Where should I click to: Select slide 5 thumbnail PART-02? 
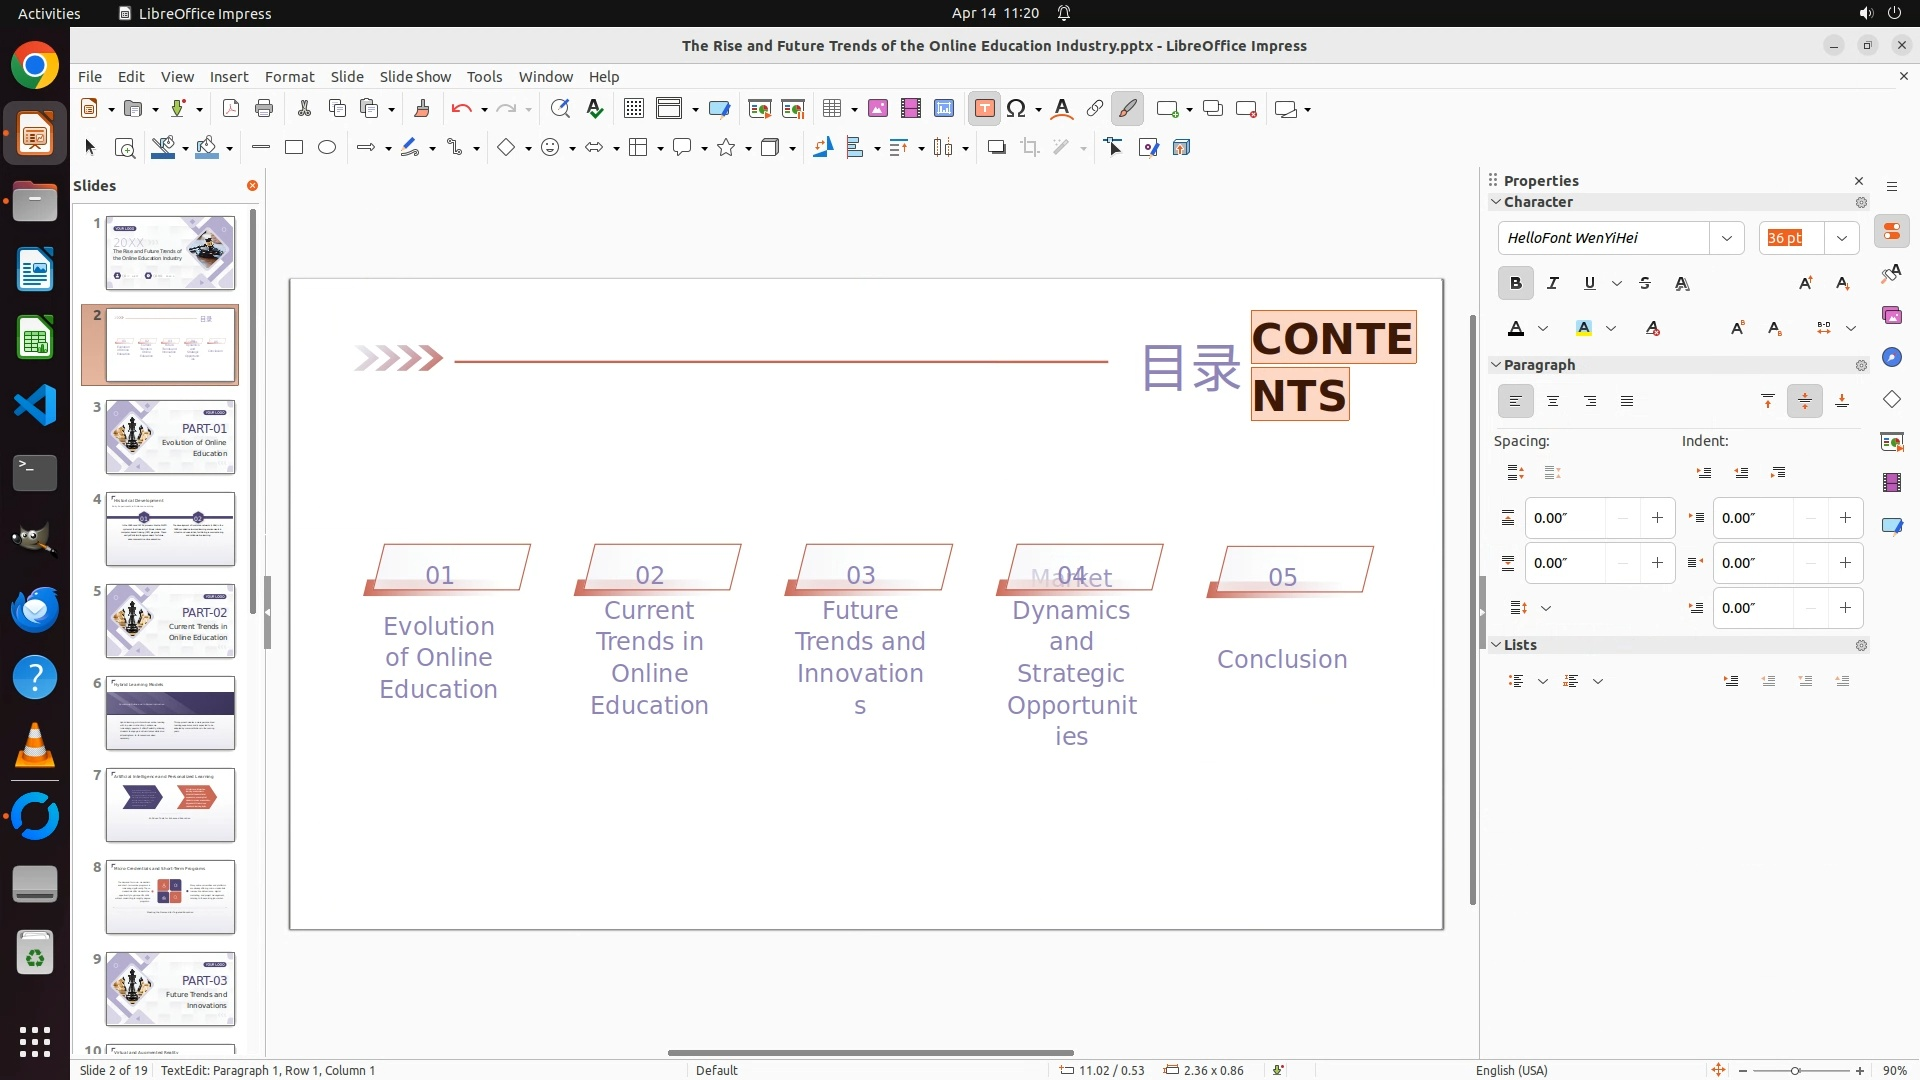point(170,621)
